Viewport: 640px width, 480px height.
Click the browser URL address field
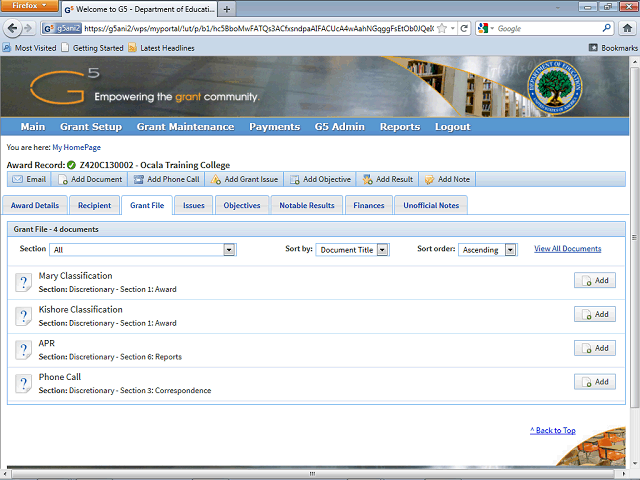(259, 28)
